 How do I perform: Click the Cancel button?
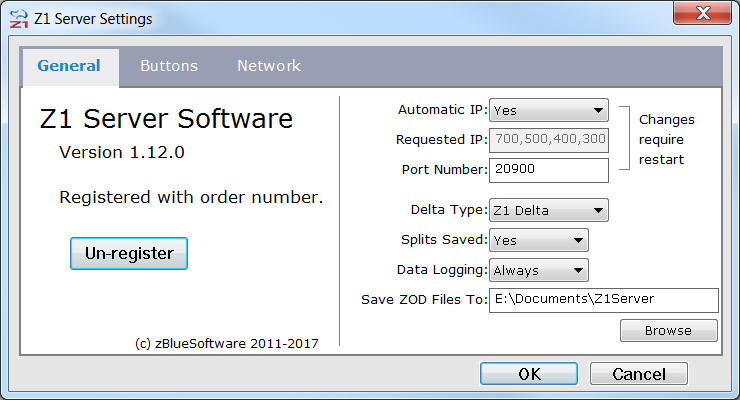(x=639, y=374)
